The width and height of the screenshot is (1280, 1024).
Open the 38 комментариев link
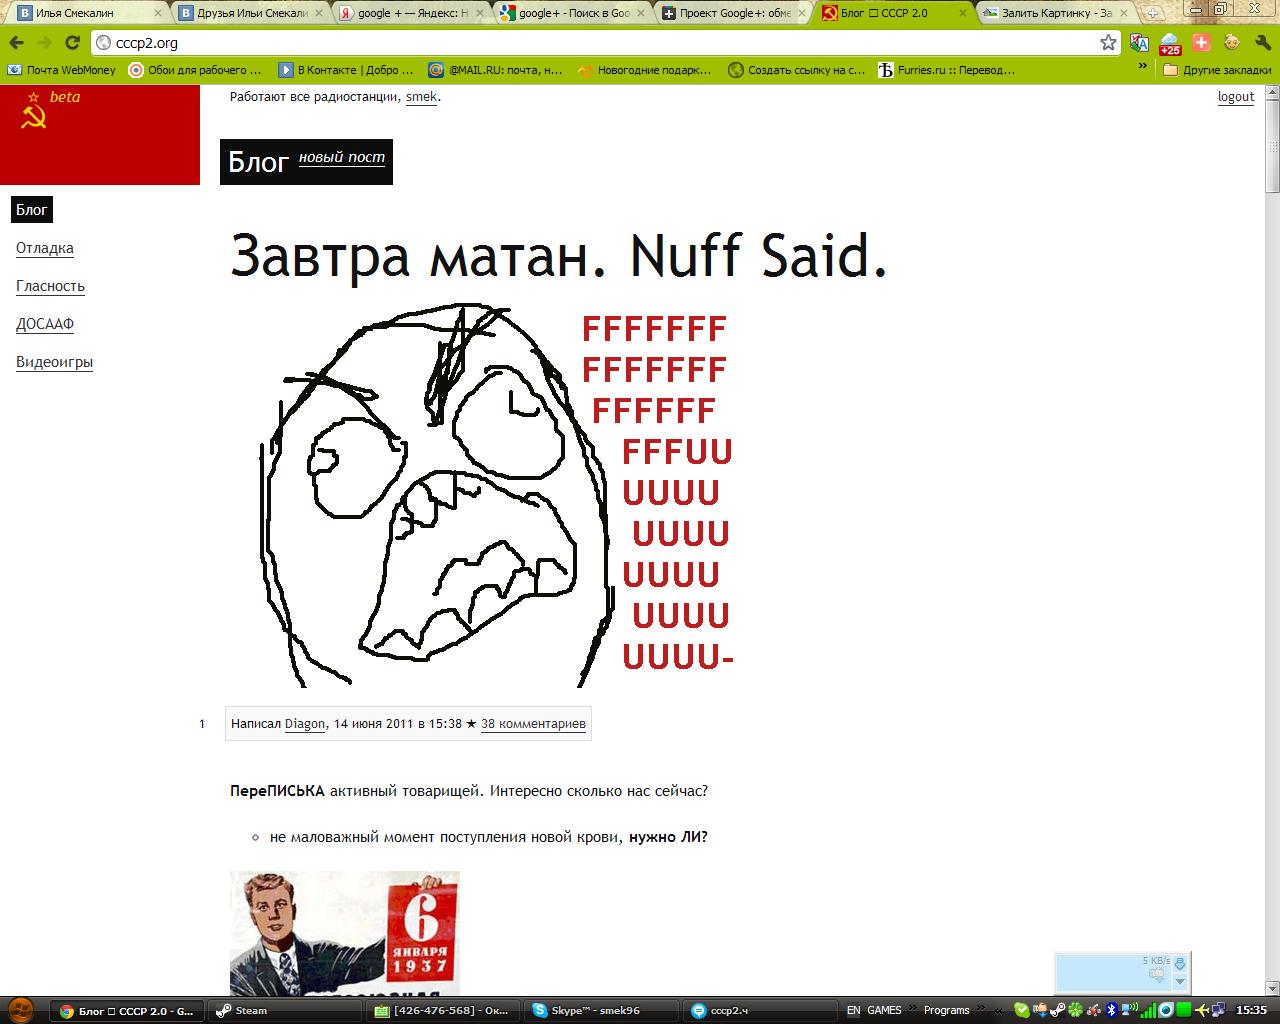tap(533, 724)
